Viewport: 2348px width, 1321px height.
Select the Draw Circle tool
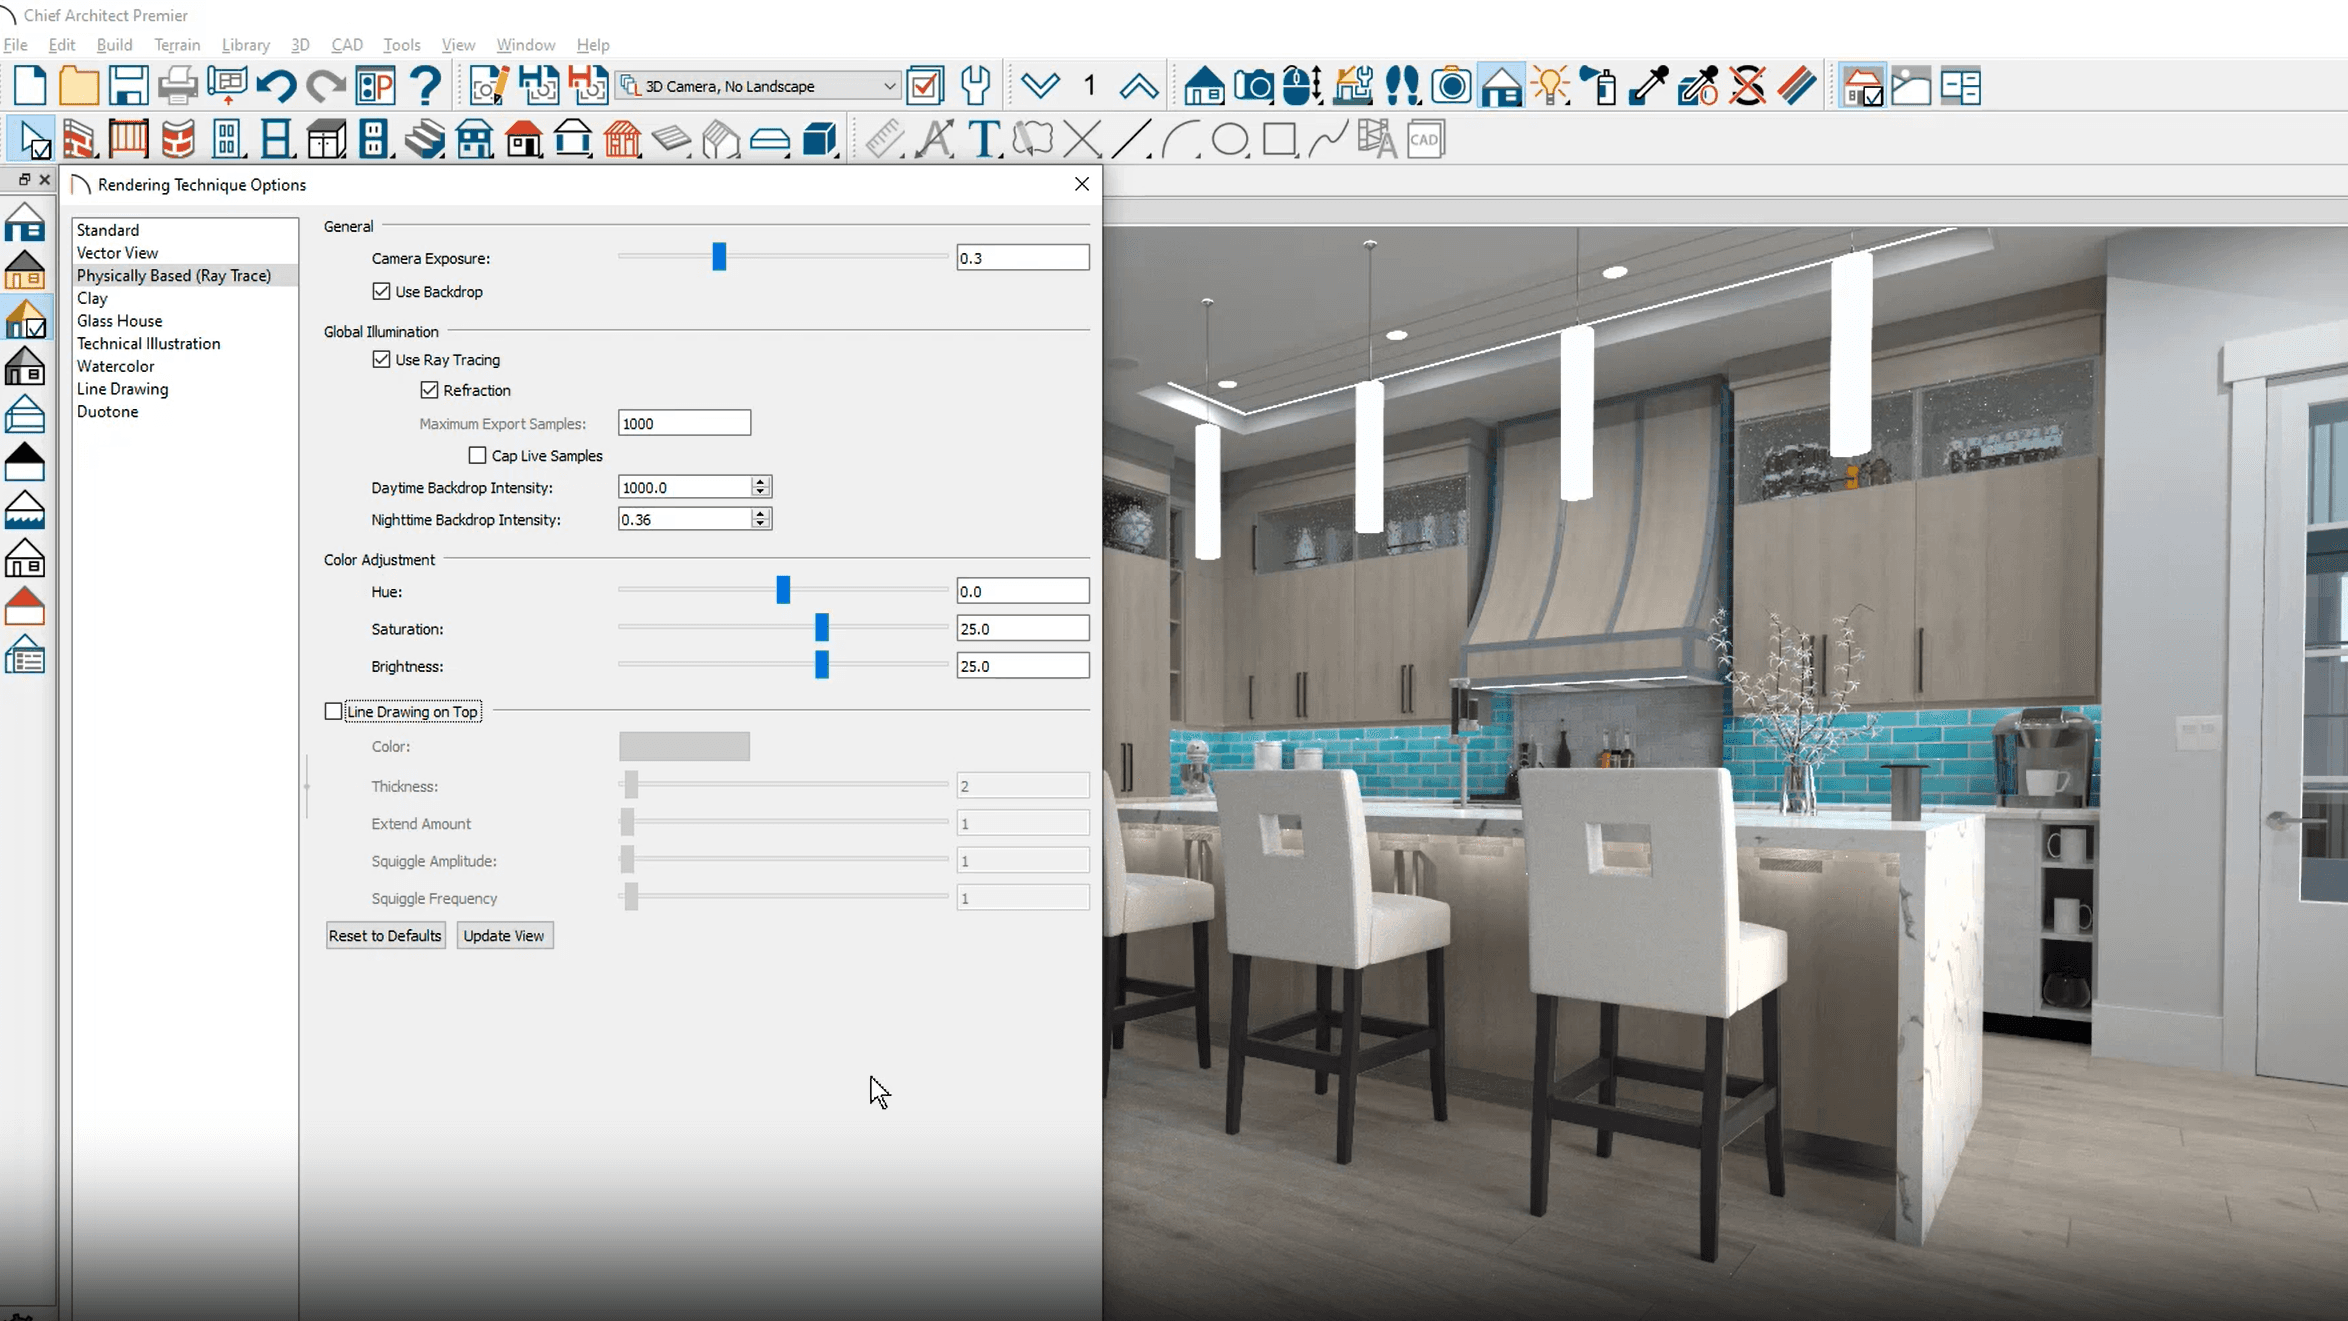click(1229, 139)
